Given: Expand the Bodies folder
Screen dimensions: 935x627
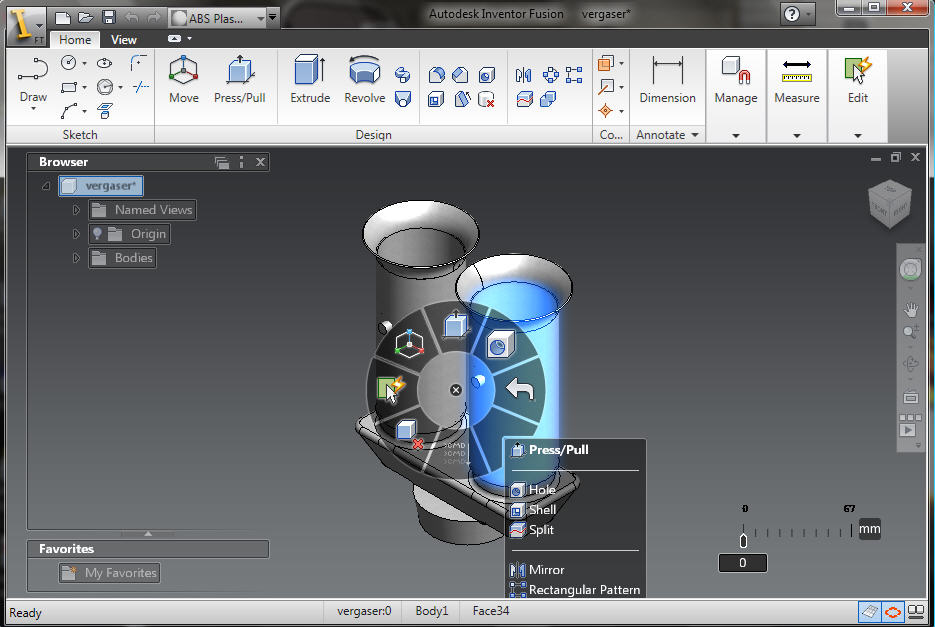Looking at the screenshot, I should pyautogui.click(x=76, y=258).
